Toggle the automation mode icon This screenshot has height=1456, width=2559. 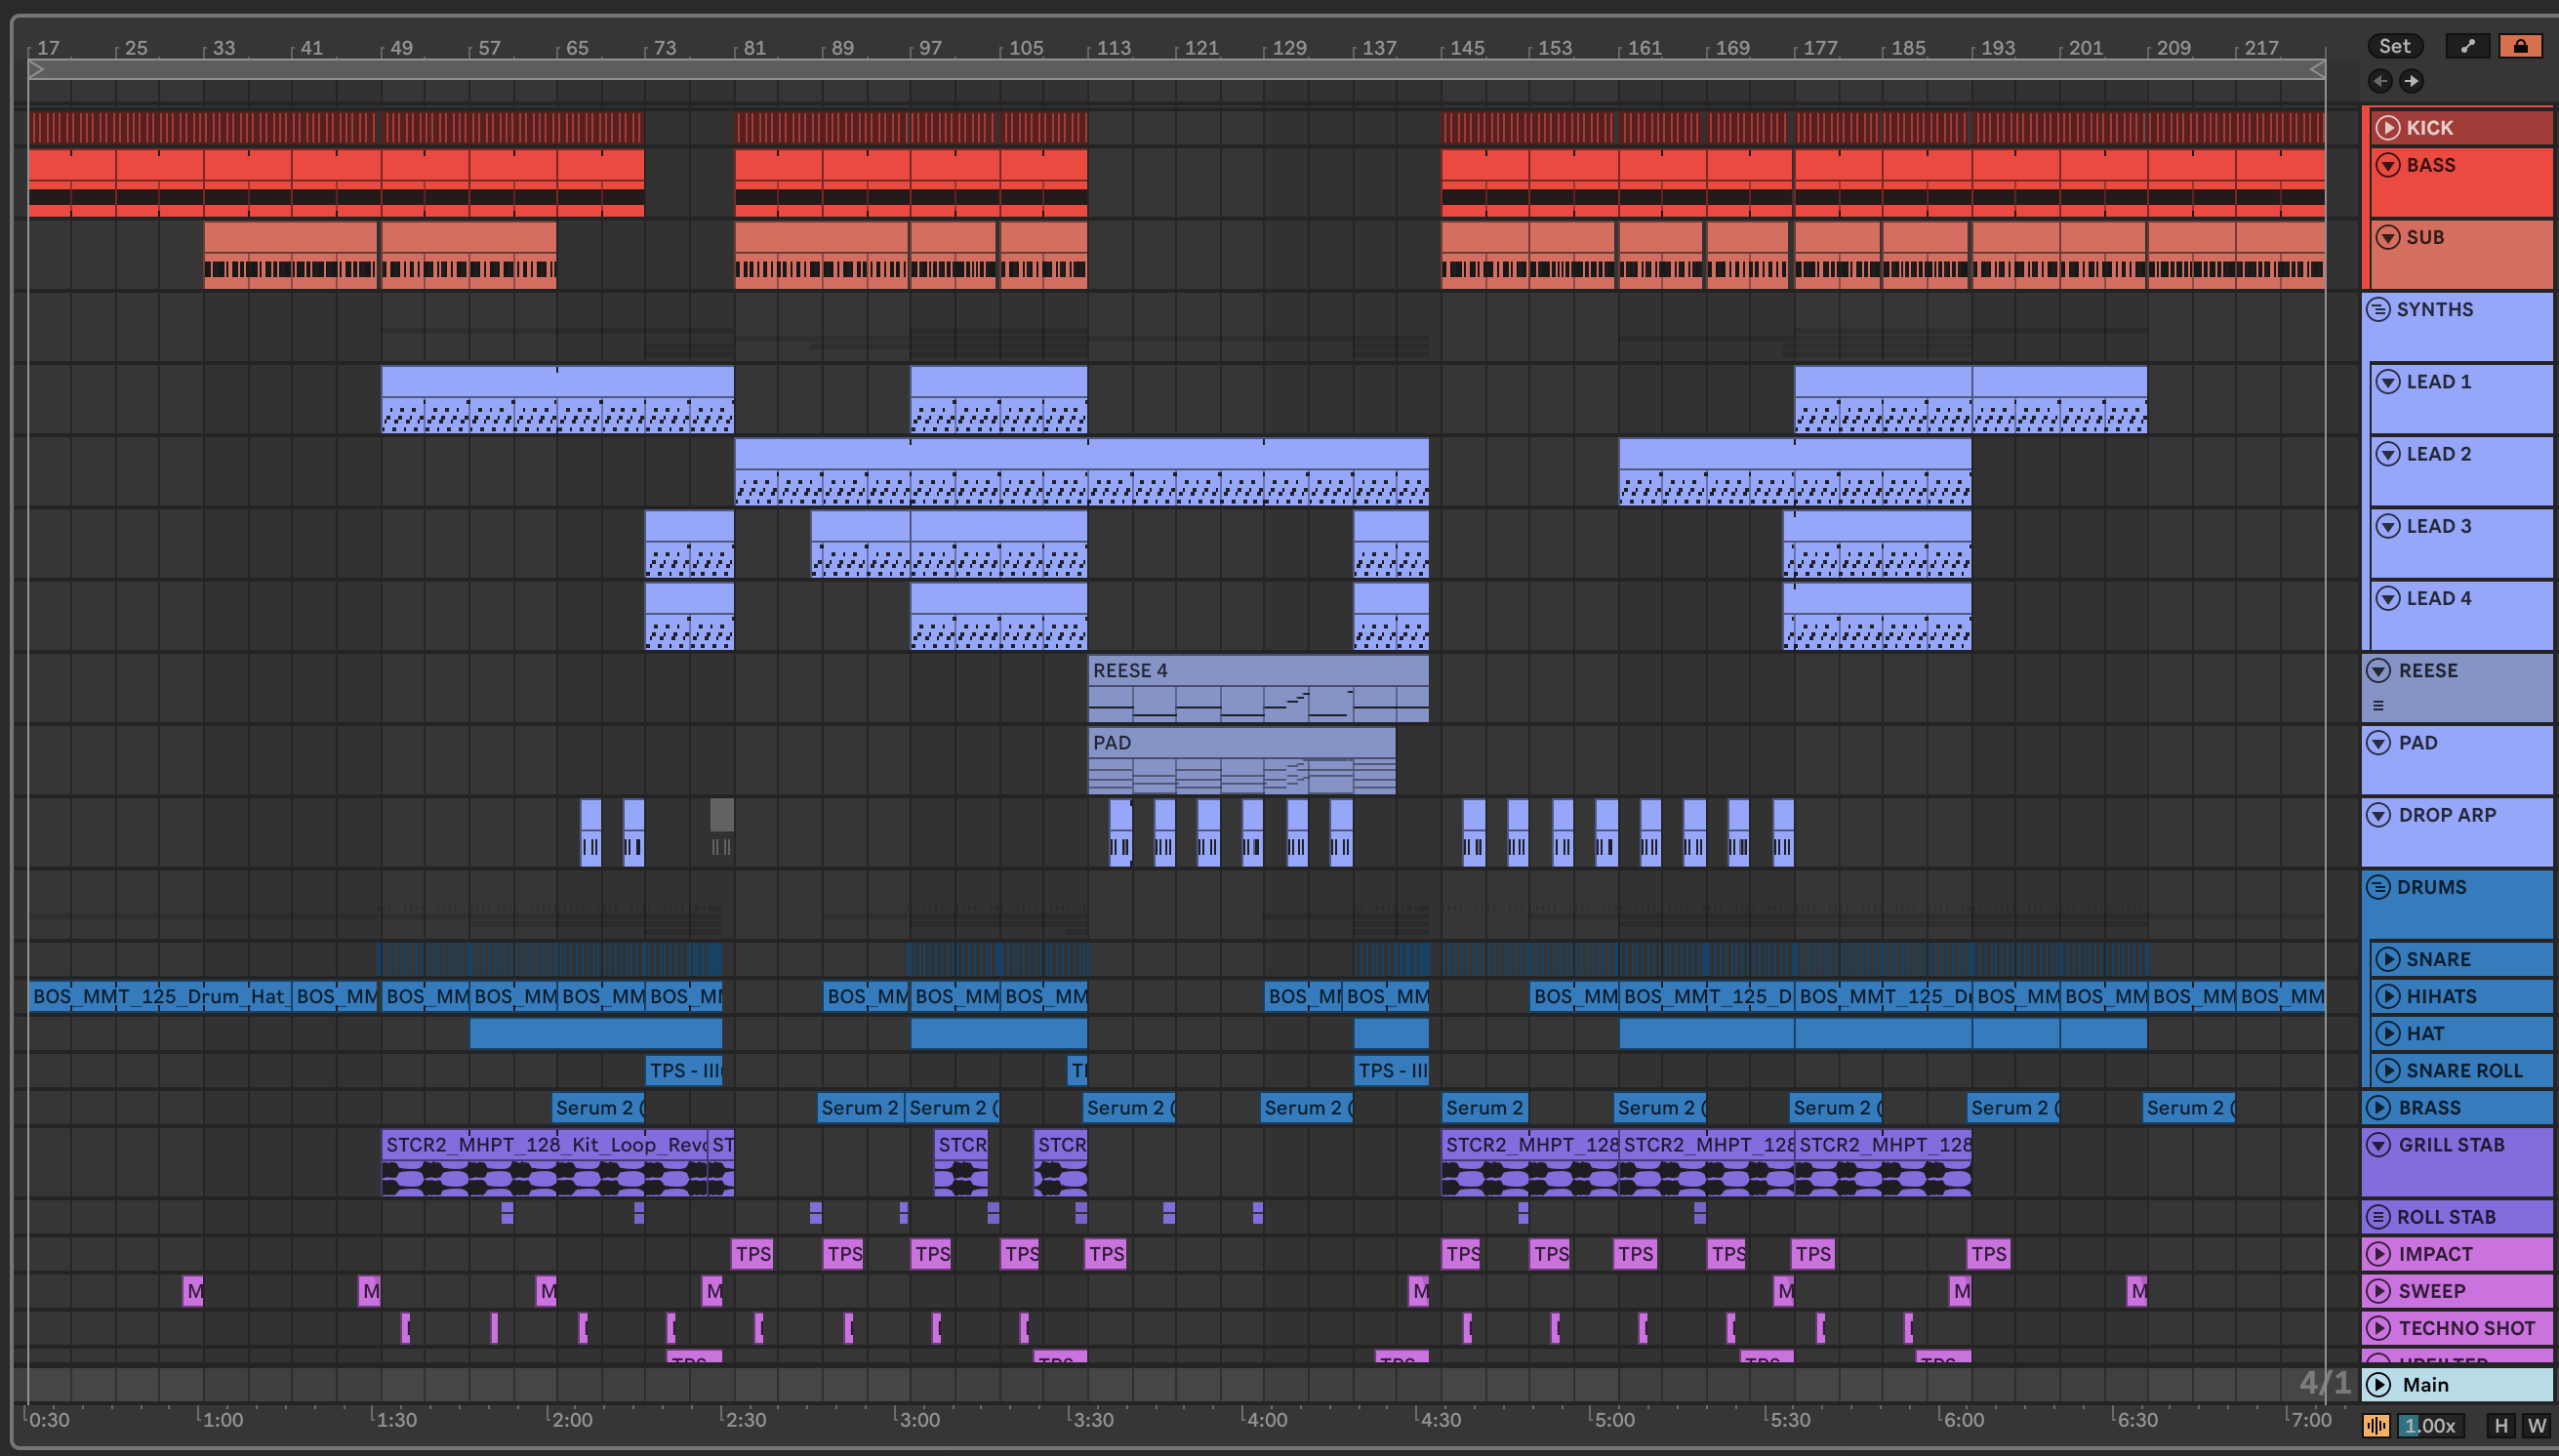click(2467, 46)
